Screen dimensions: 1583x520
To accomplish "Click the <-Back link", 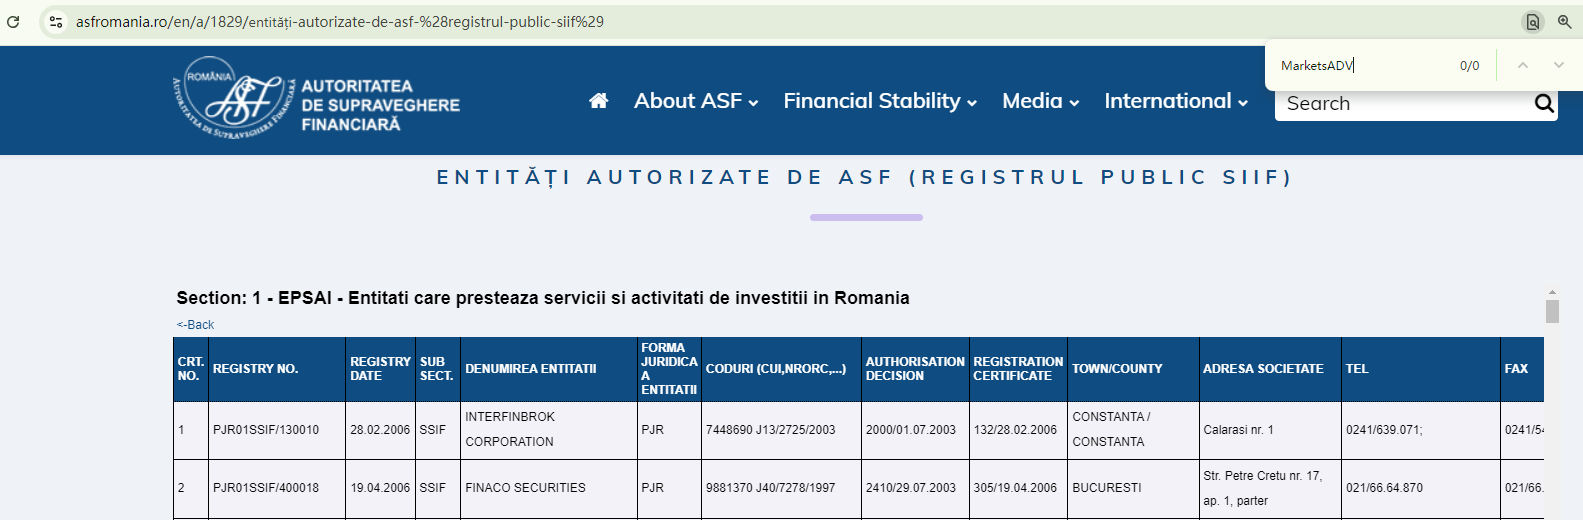I will 196,325.
